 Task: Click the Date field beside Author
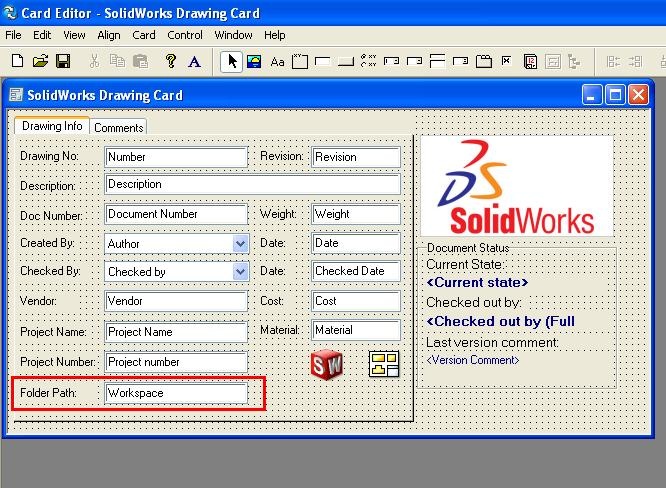click(x=356, y=243)
